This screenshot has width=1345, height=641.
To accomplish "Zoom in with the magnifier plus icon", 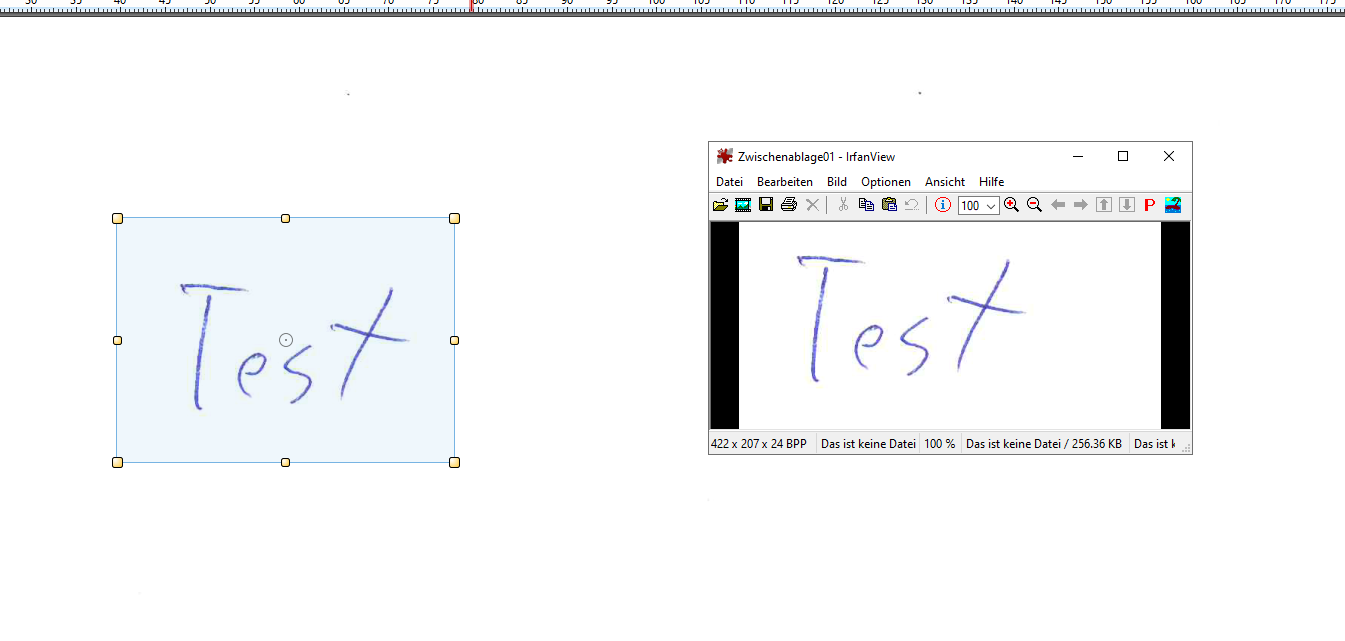I will 1011,204.
